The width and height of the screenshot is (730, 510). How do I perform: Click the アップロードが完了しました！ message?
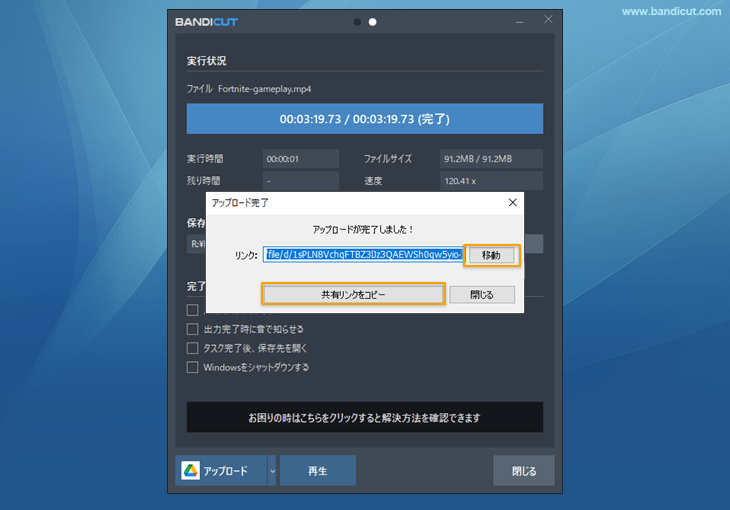click(x=363, y=230)
